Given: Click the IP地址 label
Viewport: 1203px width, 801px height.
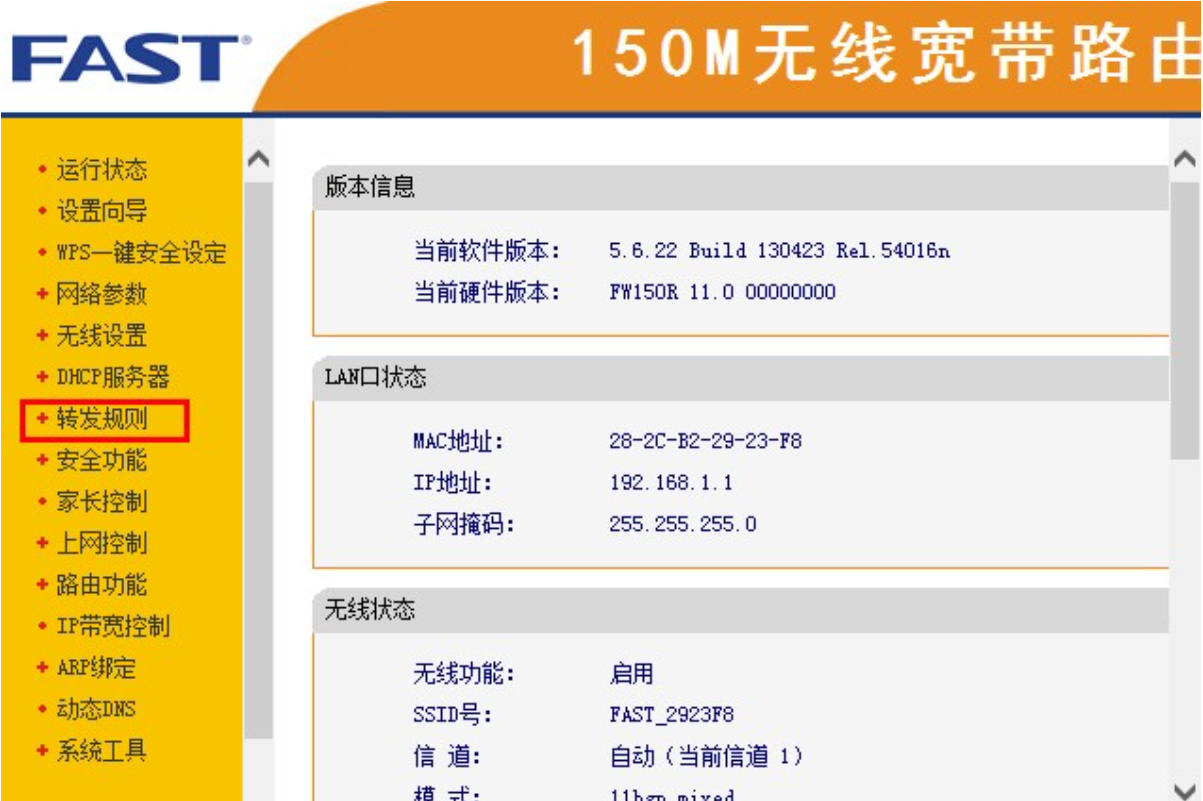Looking at the screenshot, I should 453,483.
